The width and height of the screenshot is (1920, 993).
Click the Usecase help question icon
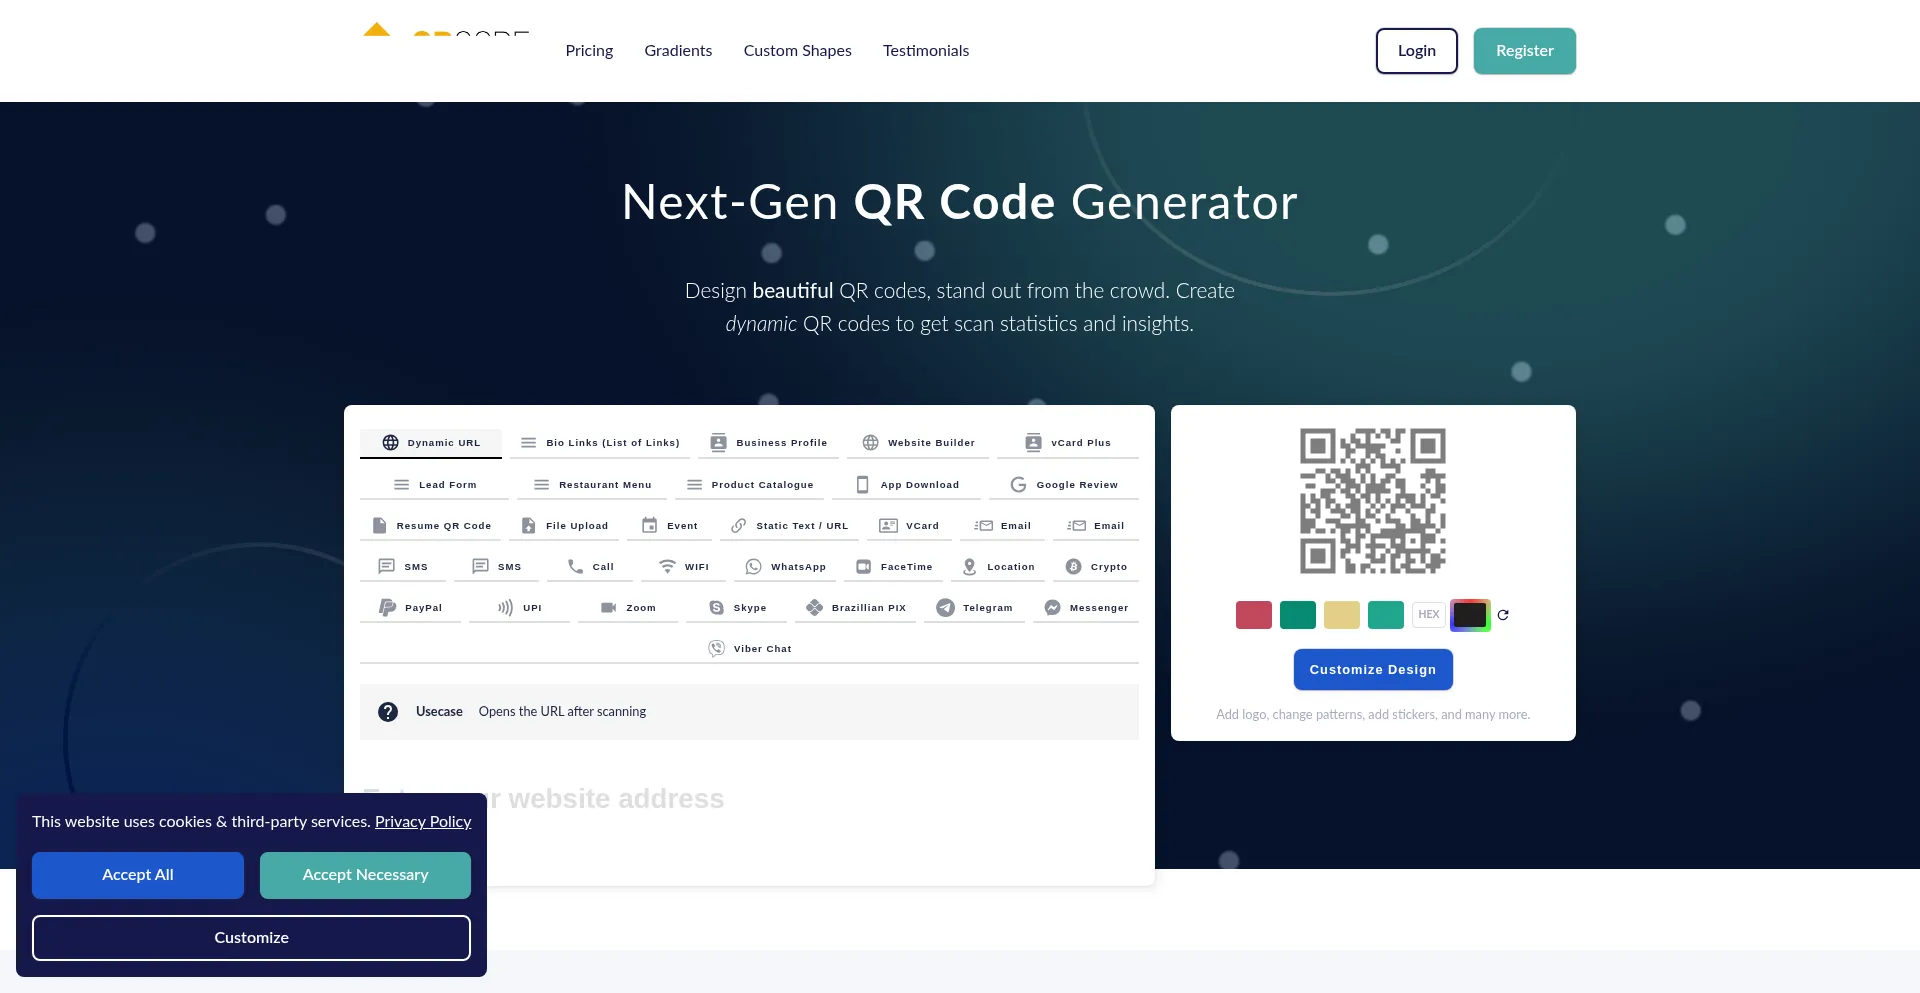click(388, 712)
